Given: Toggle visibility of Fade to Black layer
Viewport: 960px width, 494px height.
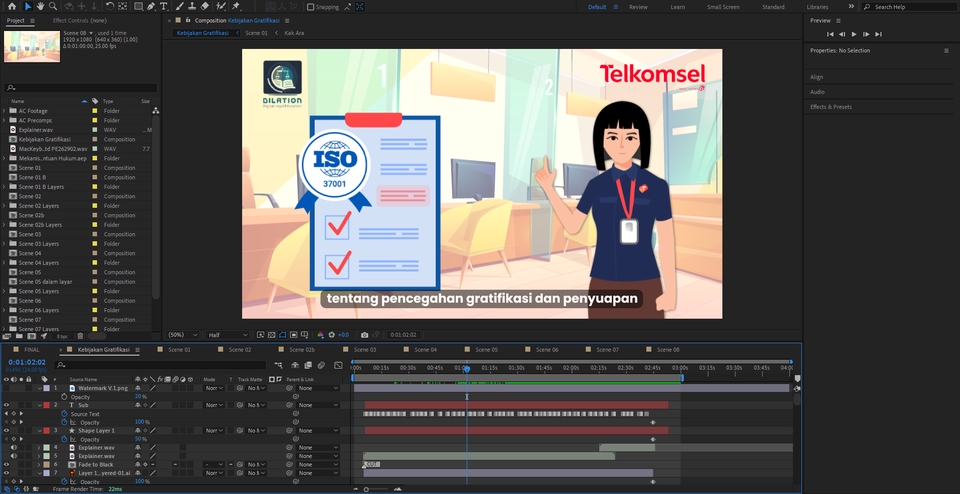Looking at the screenshot, I should pyautogui.click(x=7, y=465).
